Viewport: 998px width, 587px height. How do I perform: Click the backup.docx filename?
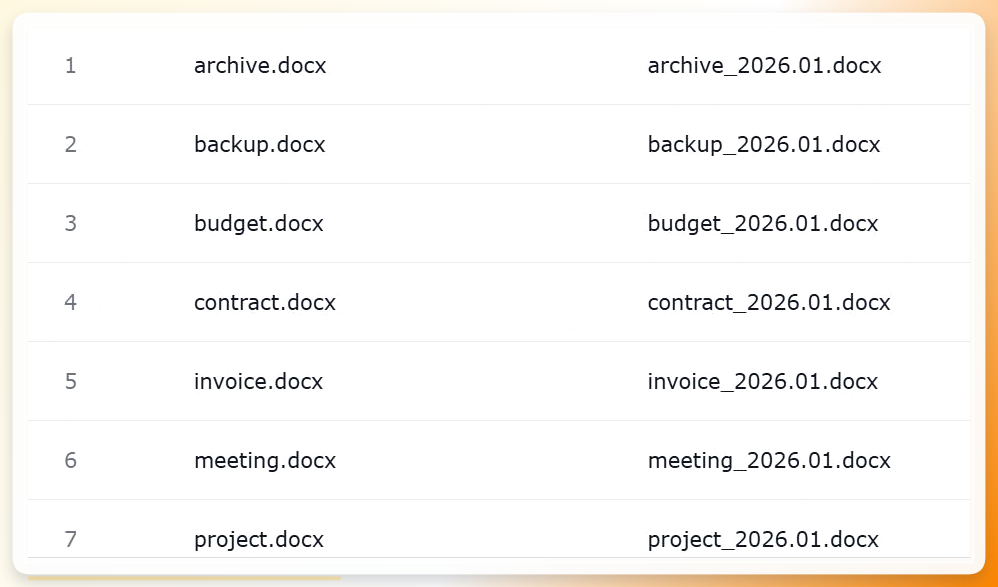260,145
